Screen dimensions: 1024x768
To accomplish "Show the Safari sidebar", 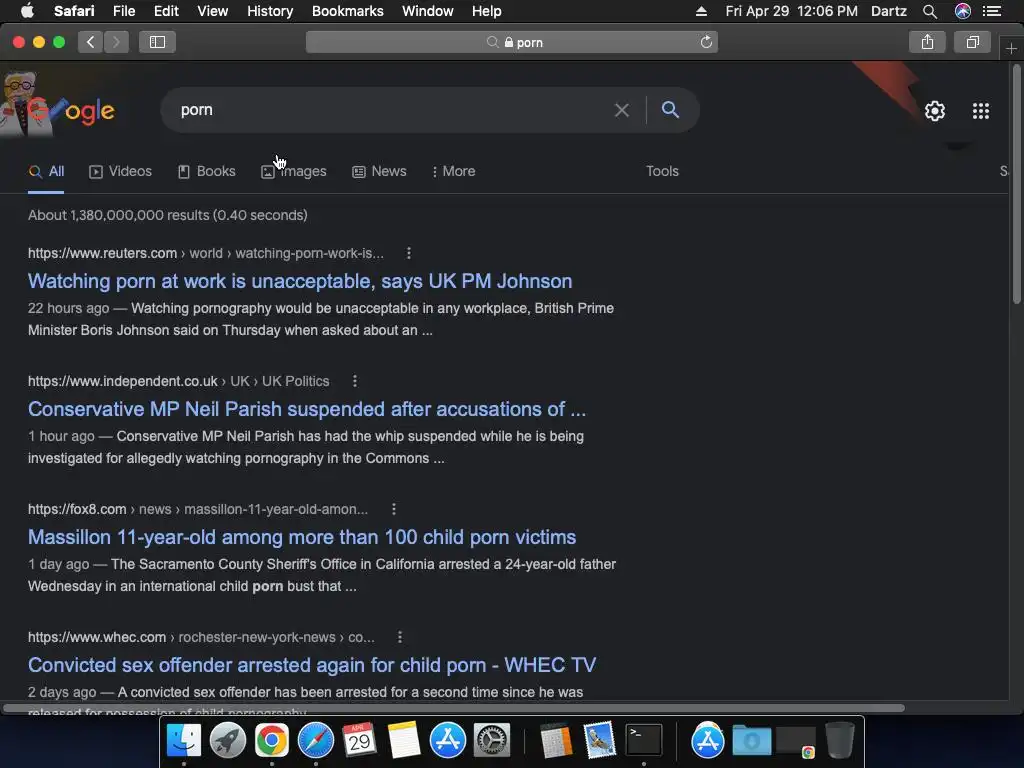I will (157, 42).
